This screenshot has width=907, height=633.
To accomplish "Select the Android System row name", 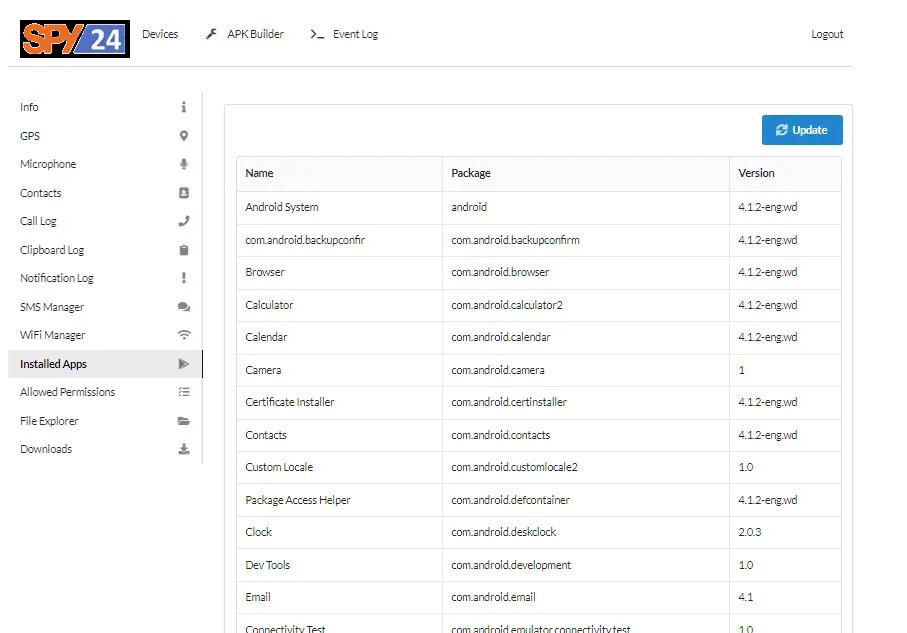I will [282, 207].
